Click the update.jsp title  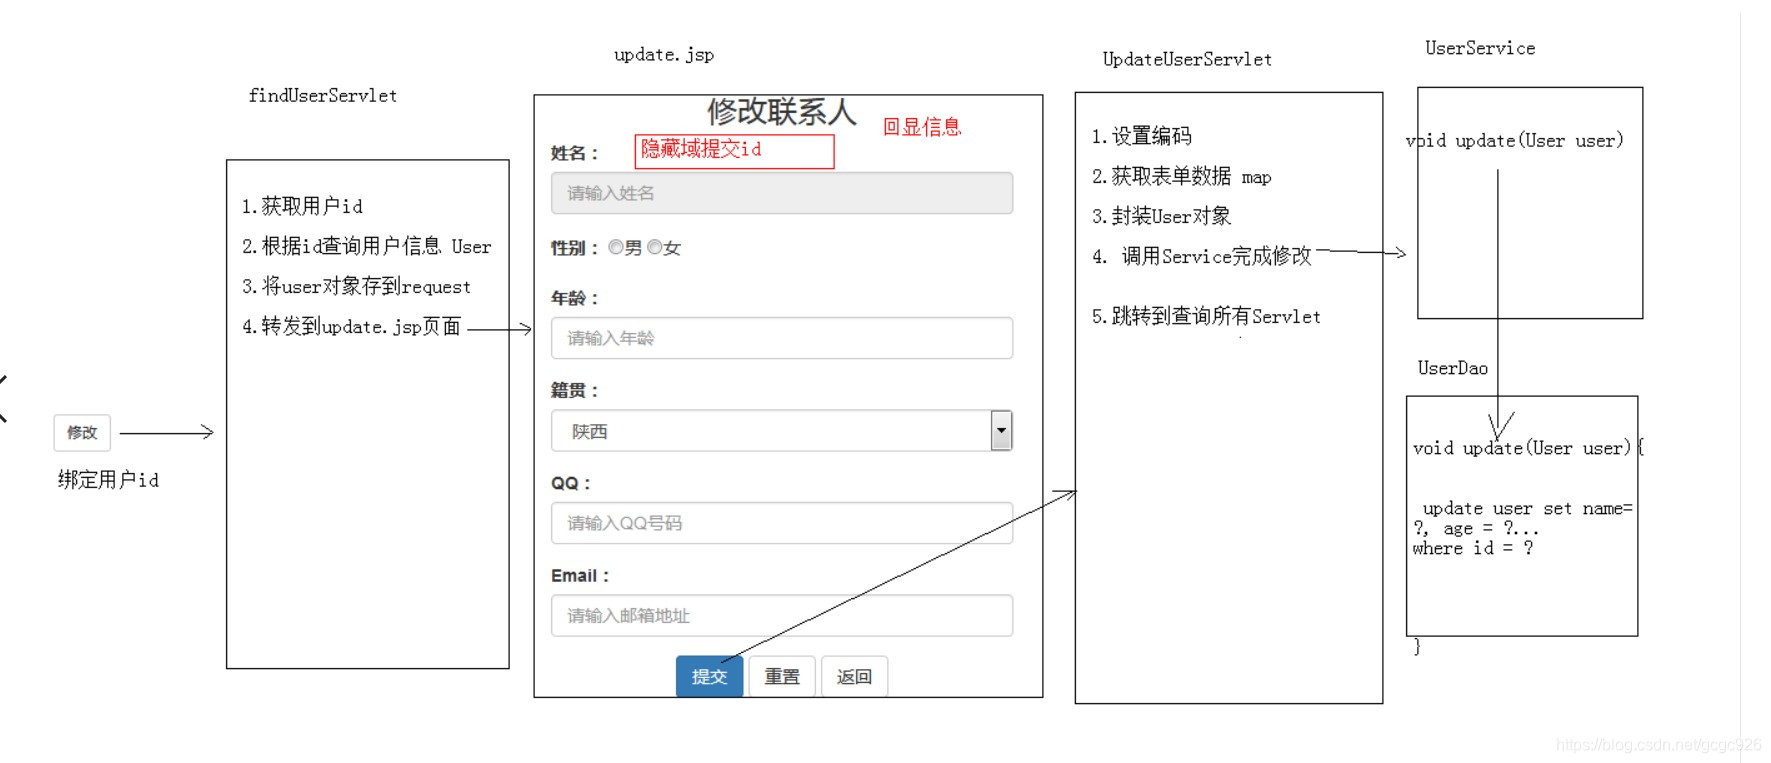pos(664,55)
